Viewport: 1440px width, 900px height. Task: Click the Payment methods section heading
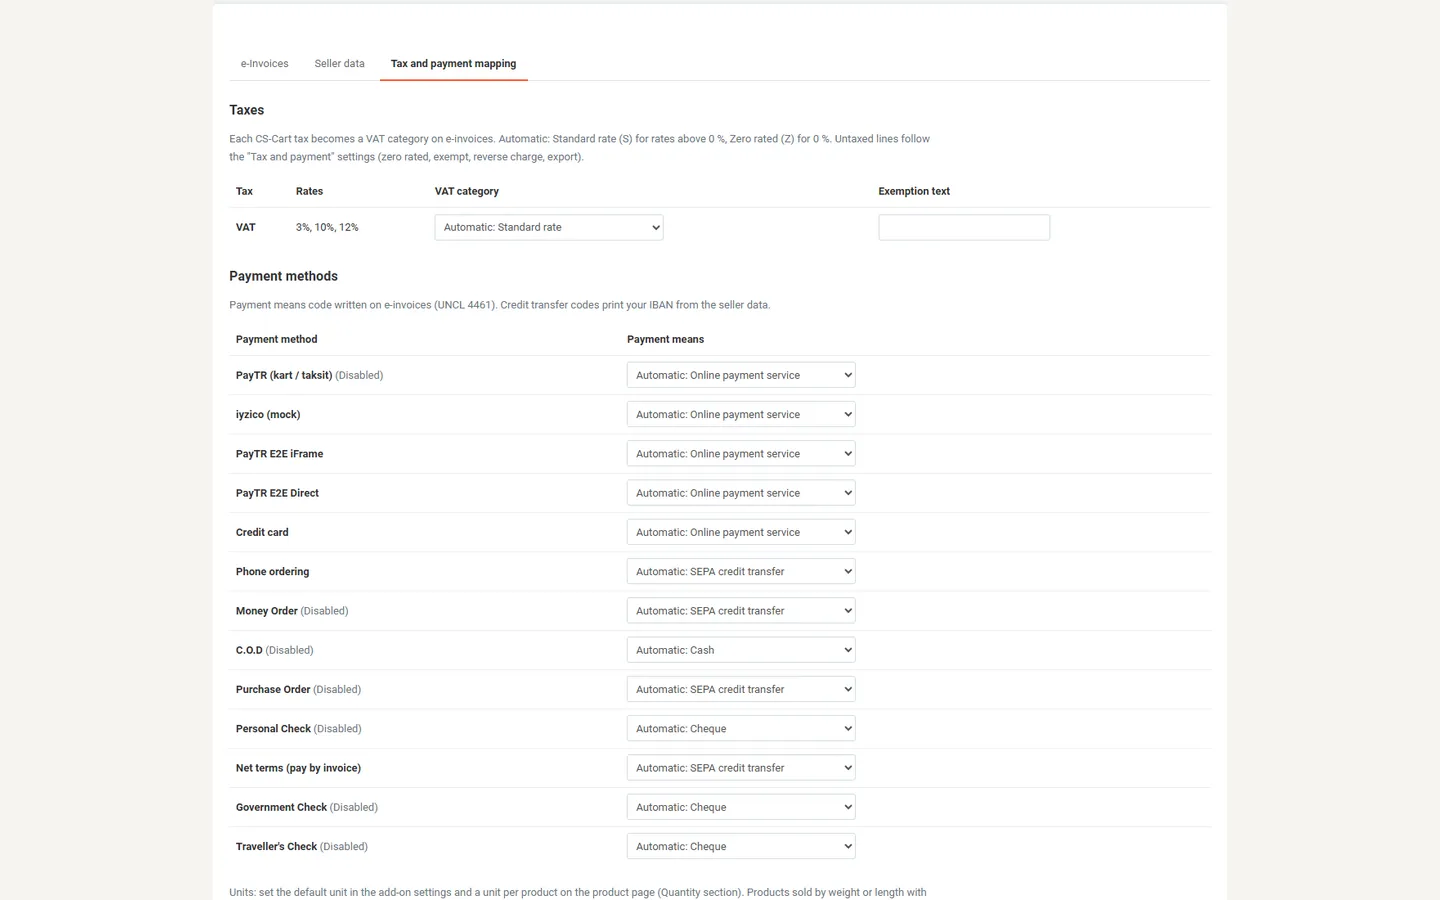click(x=284, y=276)
